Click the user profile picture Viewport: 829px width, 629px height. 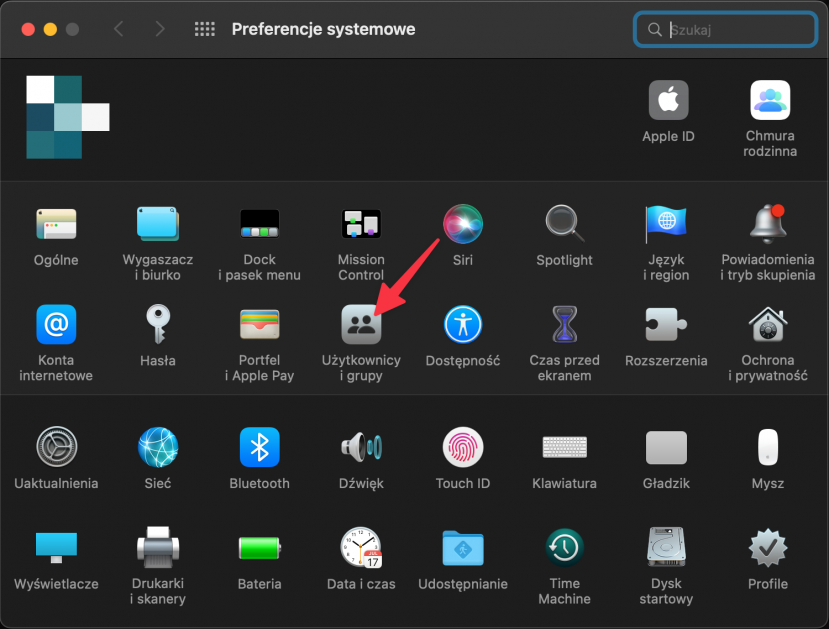click(x=66, y=117)
